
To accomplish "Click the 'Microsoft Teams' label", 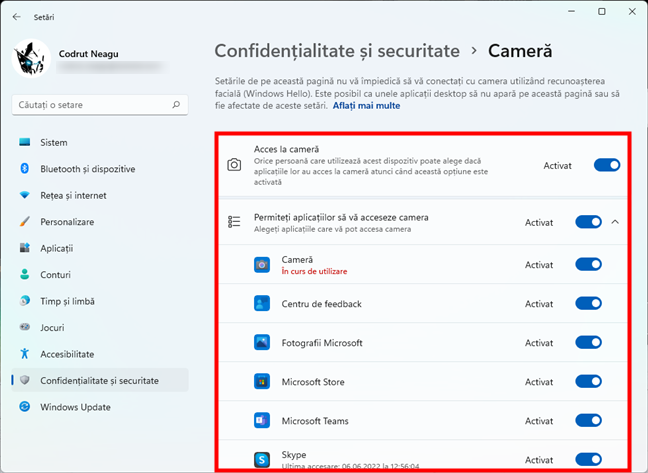I will [315, 421].
